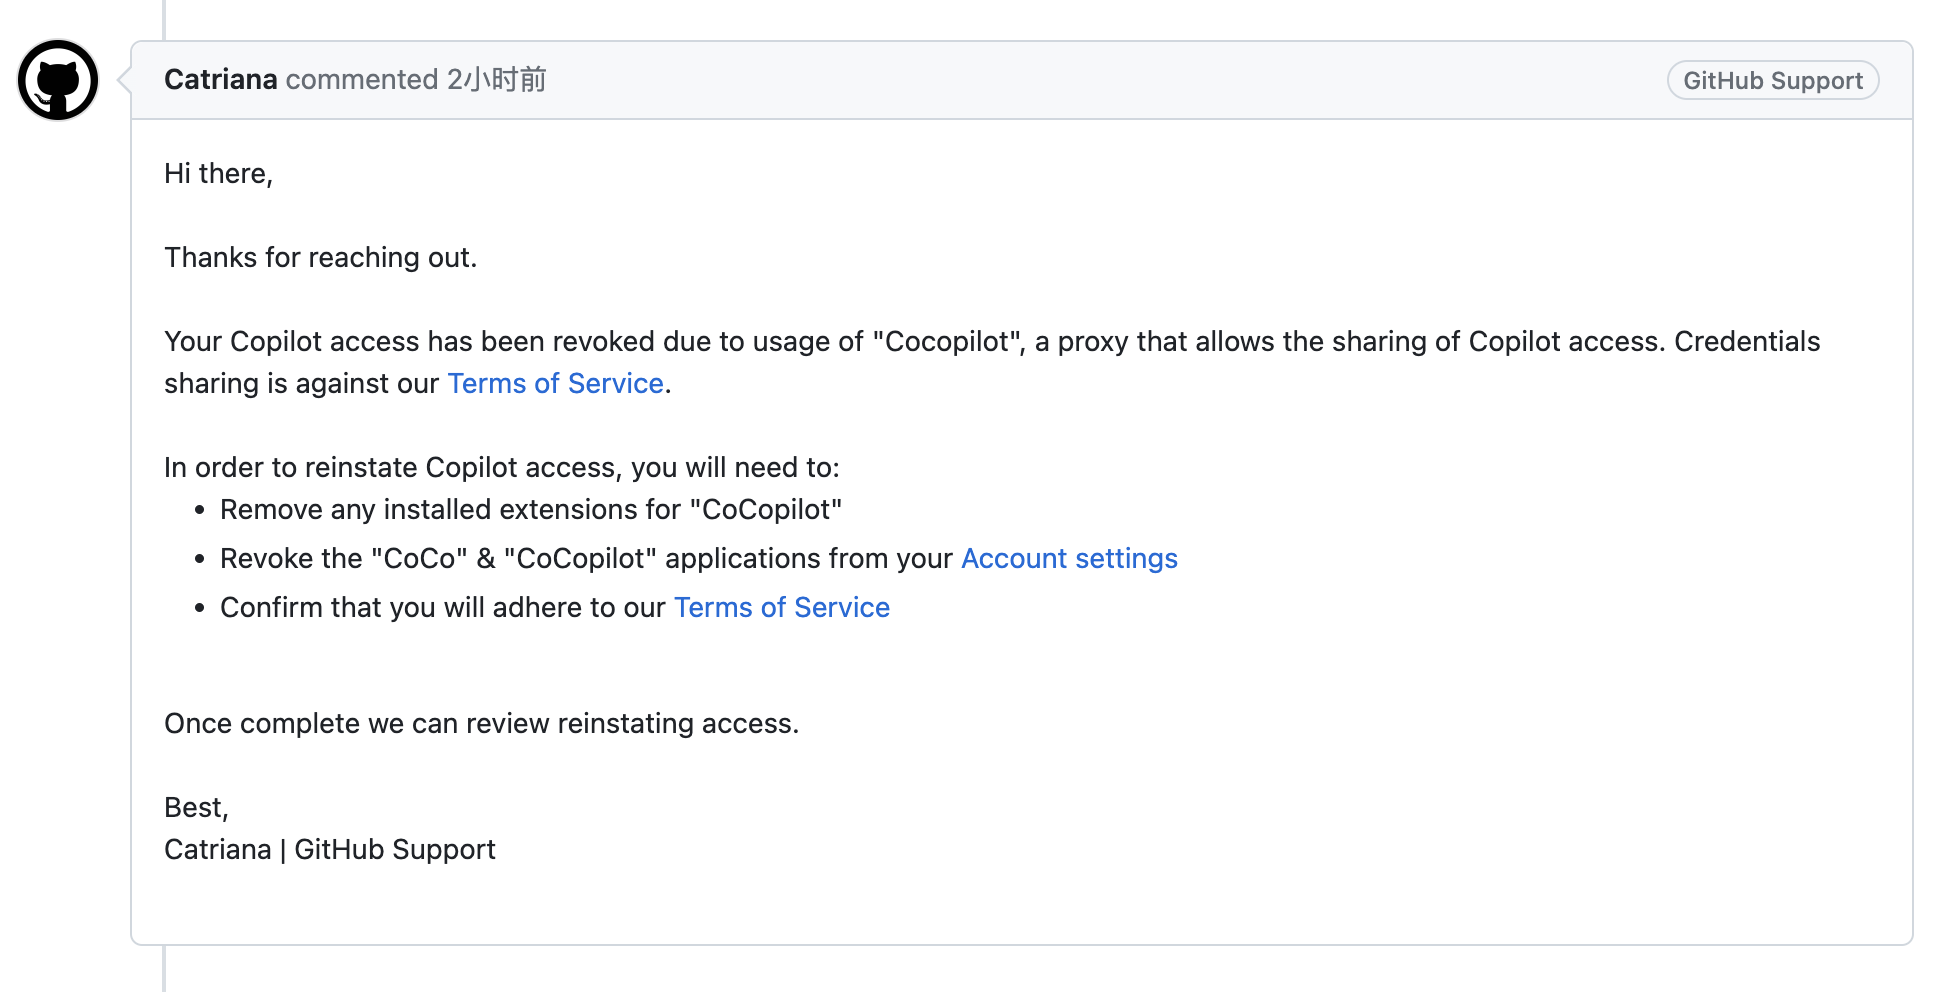1944x992 pixels.
Task: Click the GitHub Octocat avatar icon
Action: pos(58,80)
